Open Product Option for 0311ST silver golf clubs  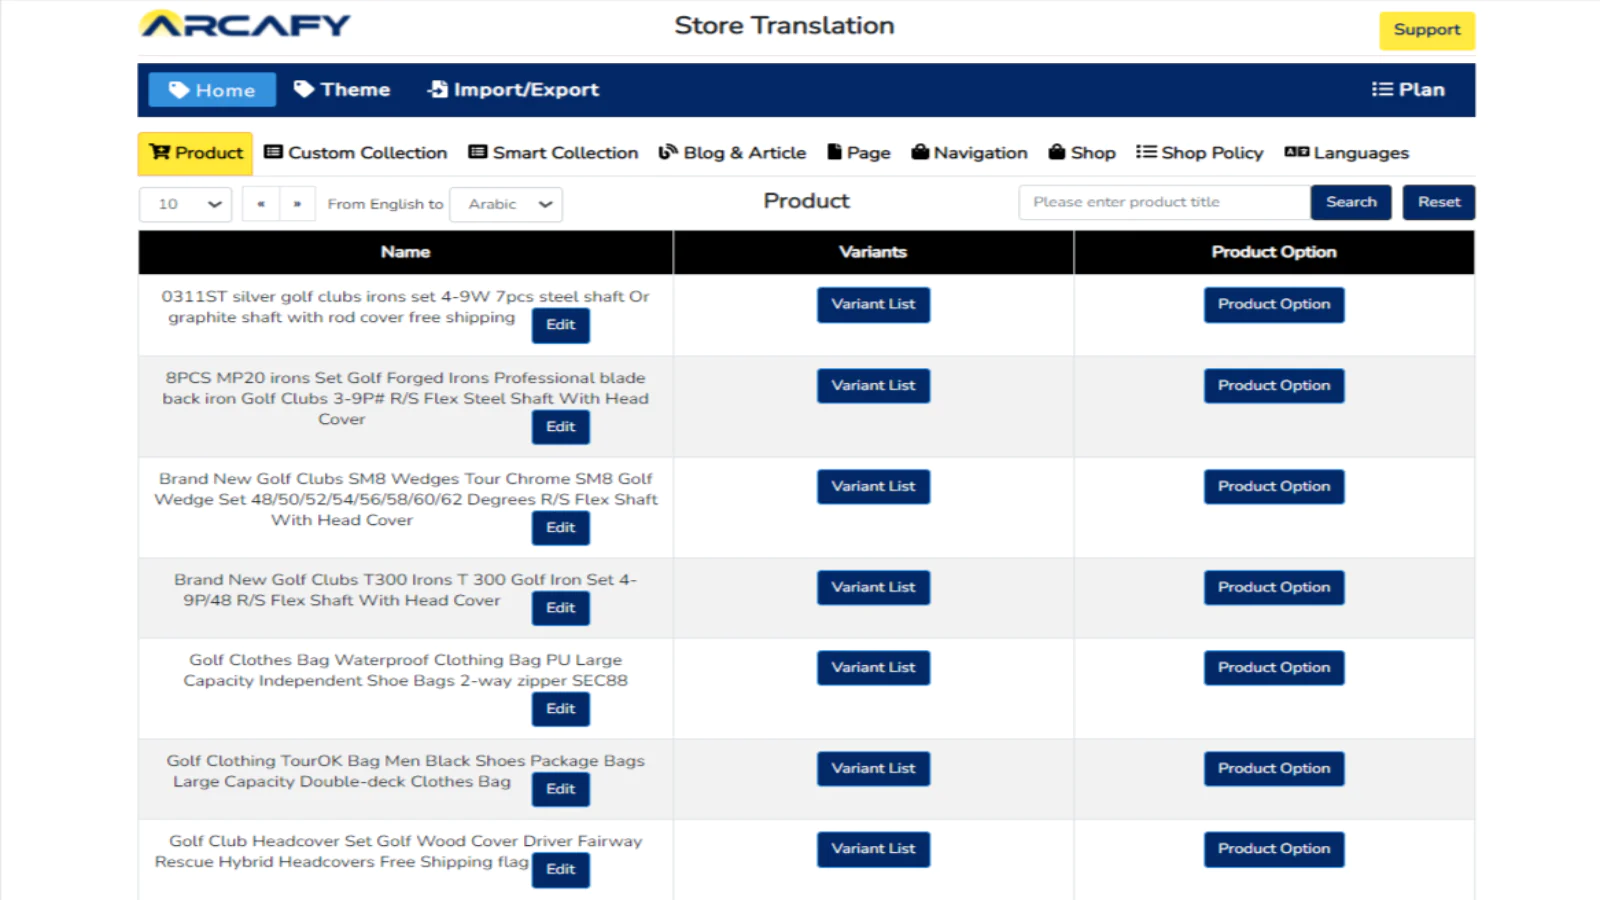(1274, 304)
